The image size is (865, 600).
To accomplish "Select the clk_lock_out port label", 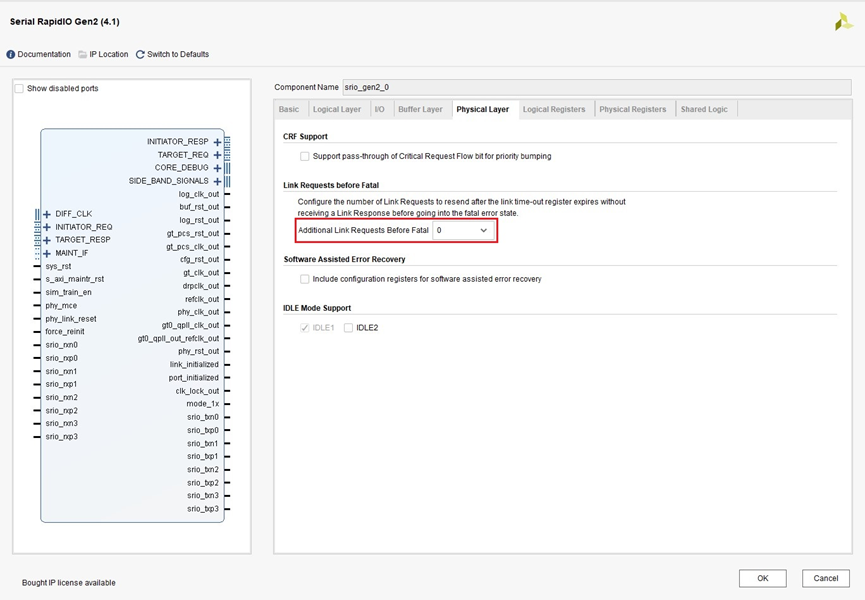I will tap(197, 391).
